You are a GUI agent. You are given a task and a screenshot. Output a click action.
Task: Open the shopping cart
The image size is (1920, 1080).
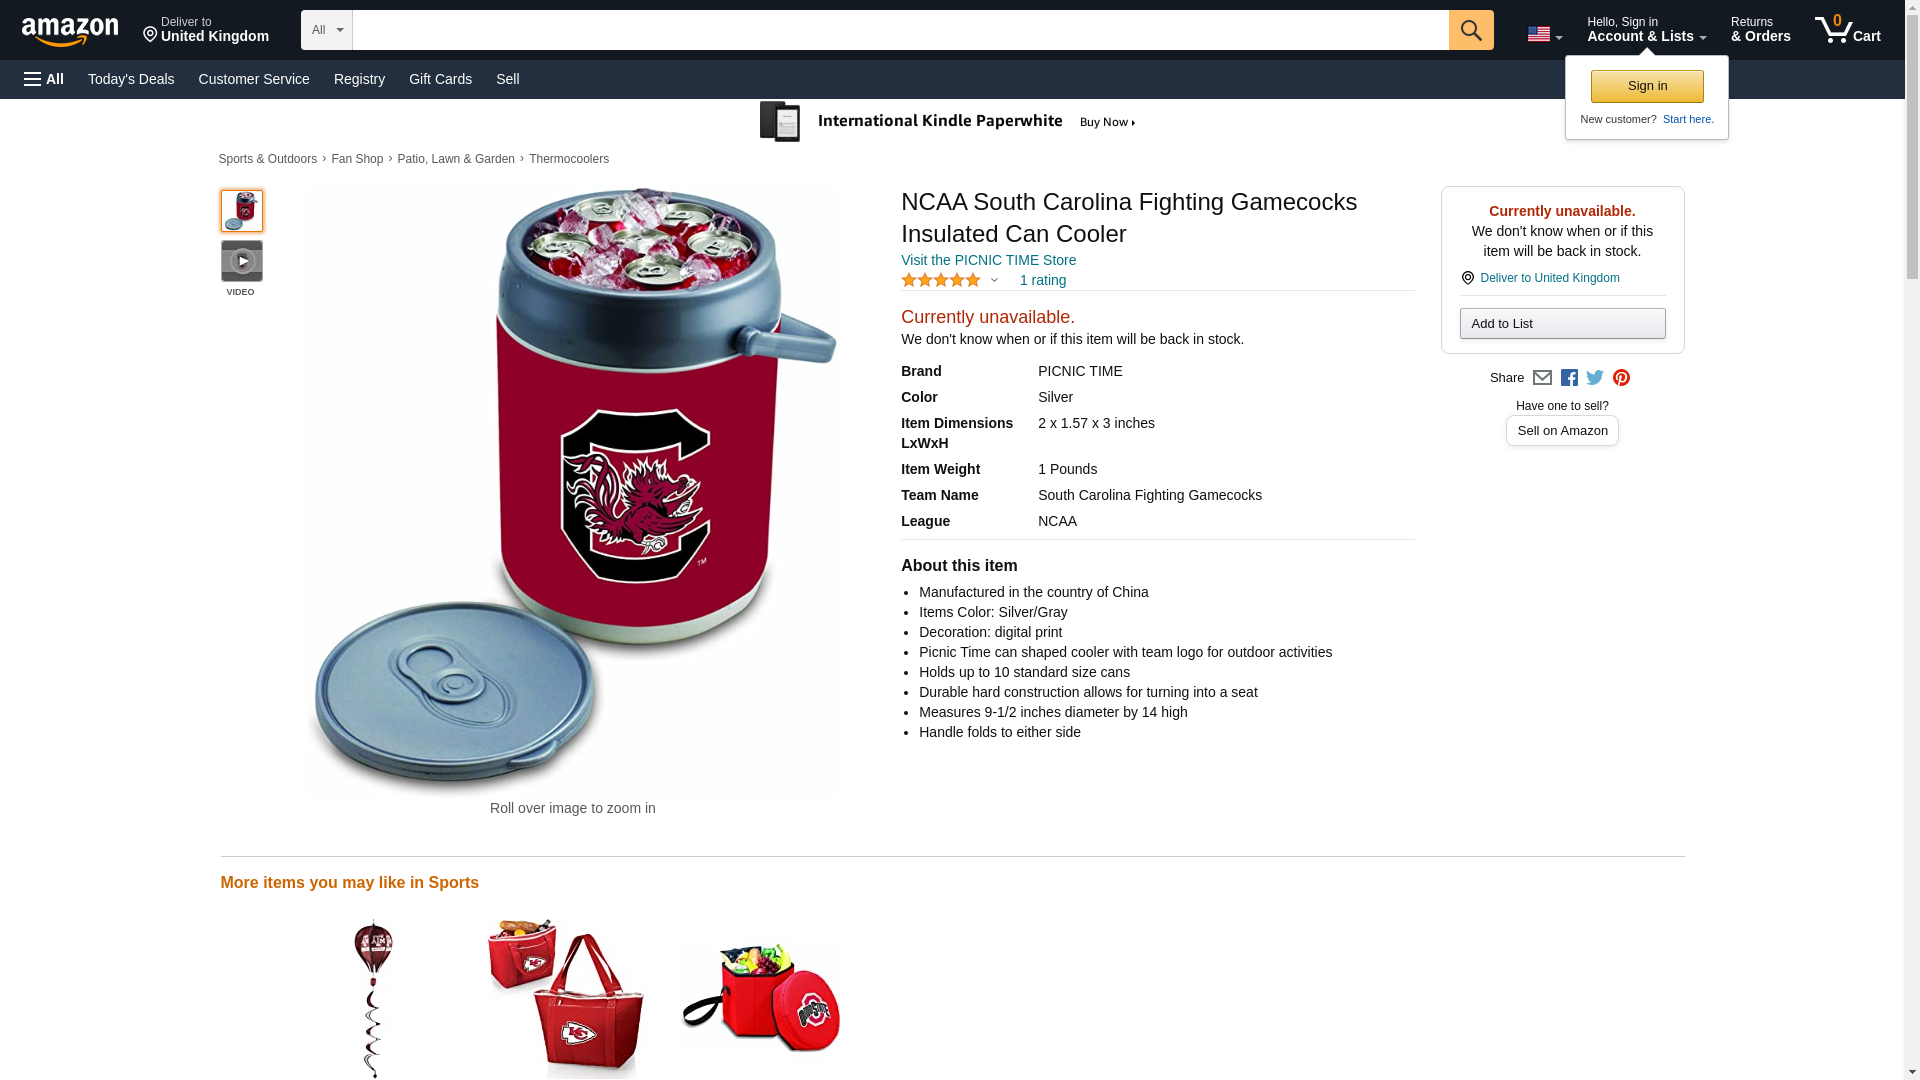coord(1847,30)
